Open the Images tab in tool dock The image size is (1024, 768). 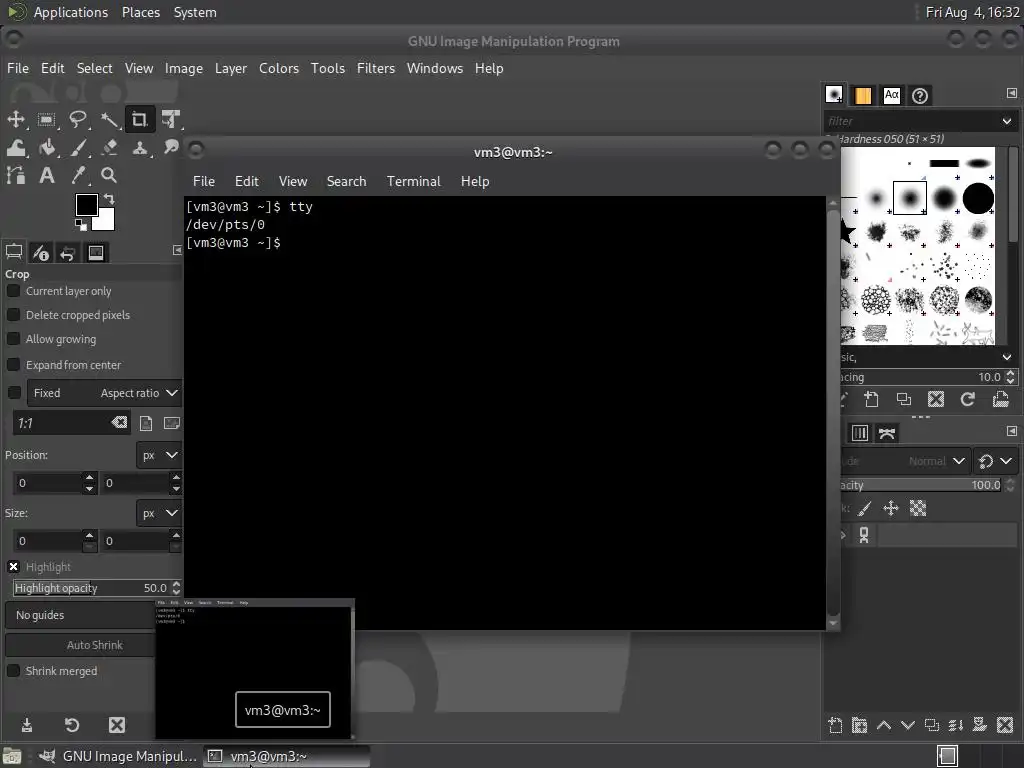click(x=95, y=253)
